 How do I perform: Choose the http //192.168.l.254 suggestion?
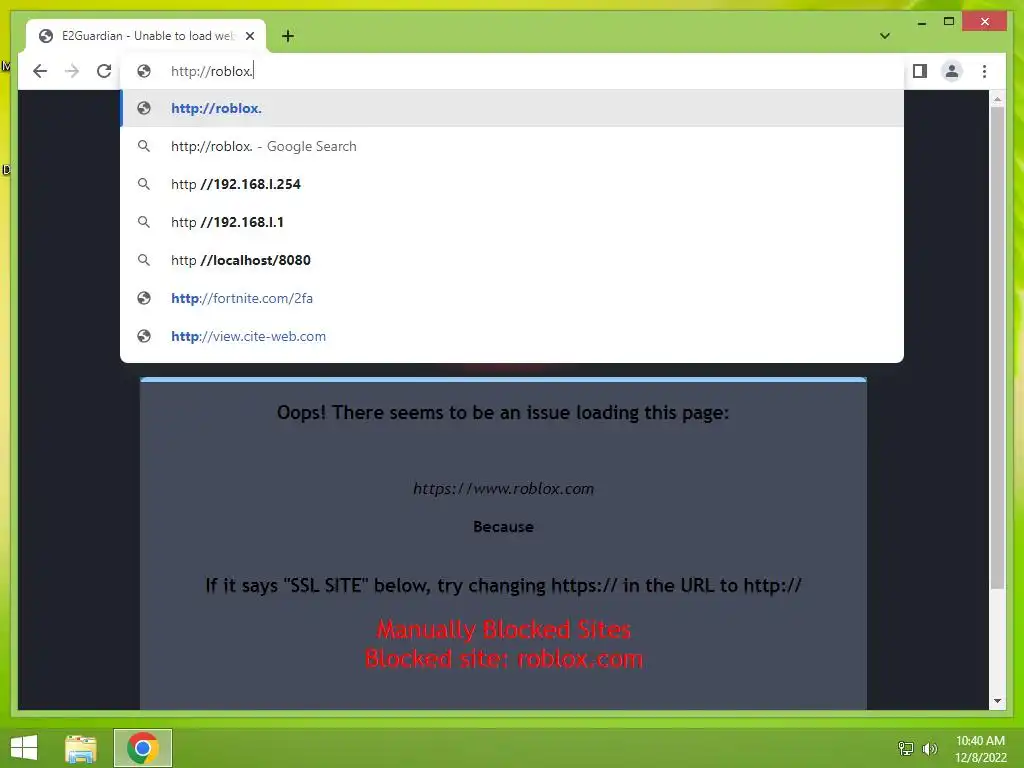pos(512,184)
